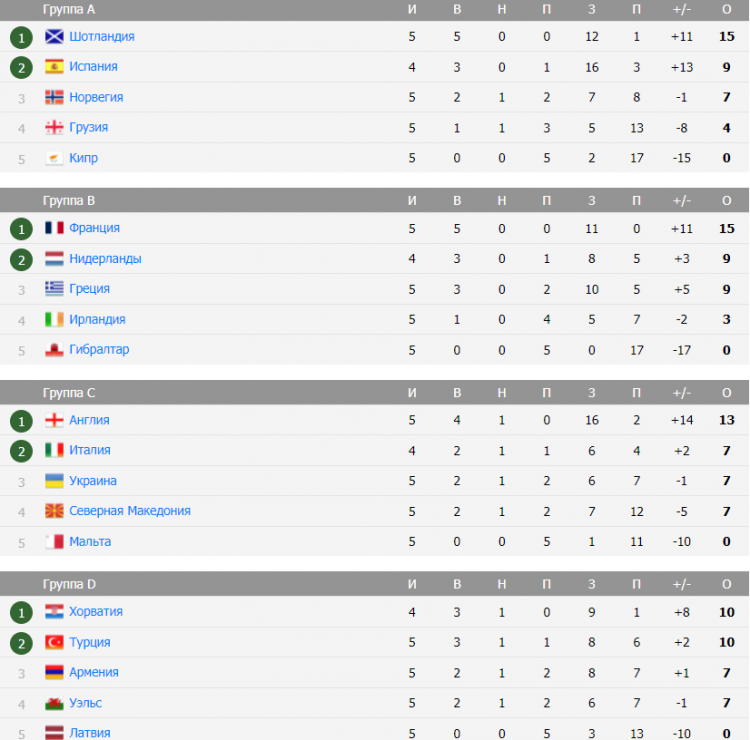750x740 pixels.
Task: Open the Северная Македония team link
Action: [x=130, y=511]
